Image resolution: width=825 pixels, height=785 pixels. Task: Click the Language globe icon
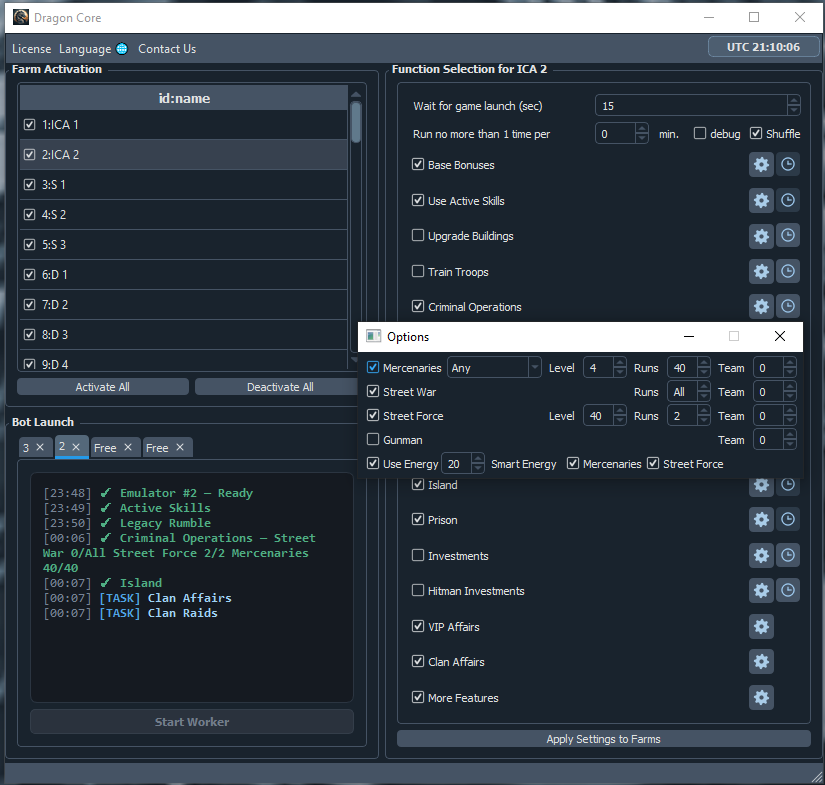click(122, 49)
